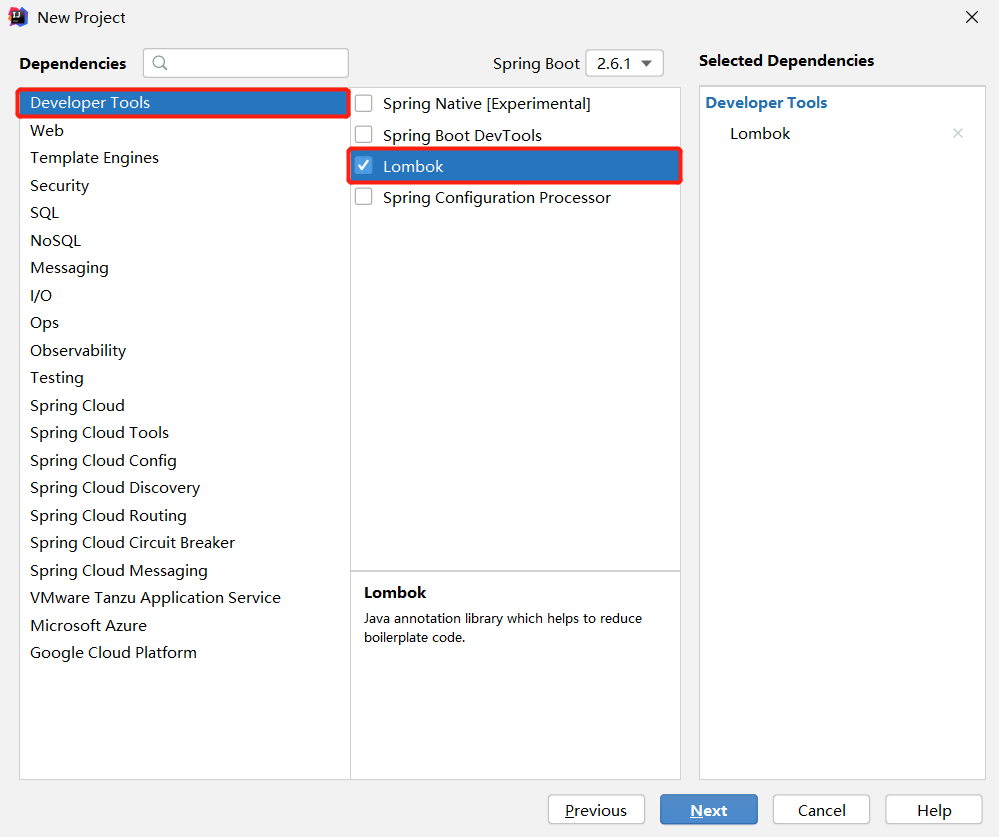
Task: Click the Lombok description title
Action: pyautogui.click(x=395, y=592)
